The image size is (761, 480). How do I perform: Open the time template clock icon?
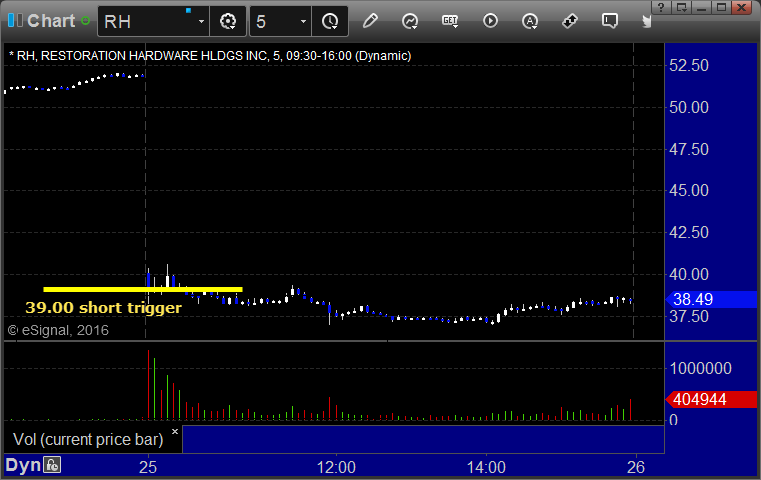tap(330, 21)
